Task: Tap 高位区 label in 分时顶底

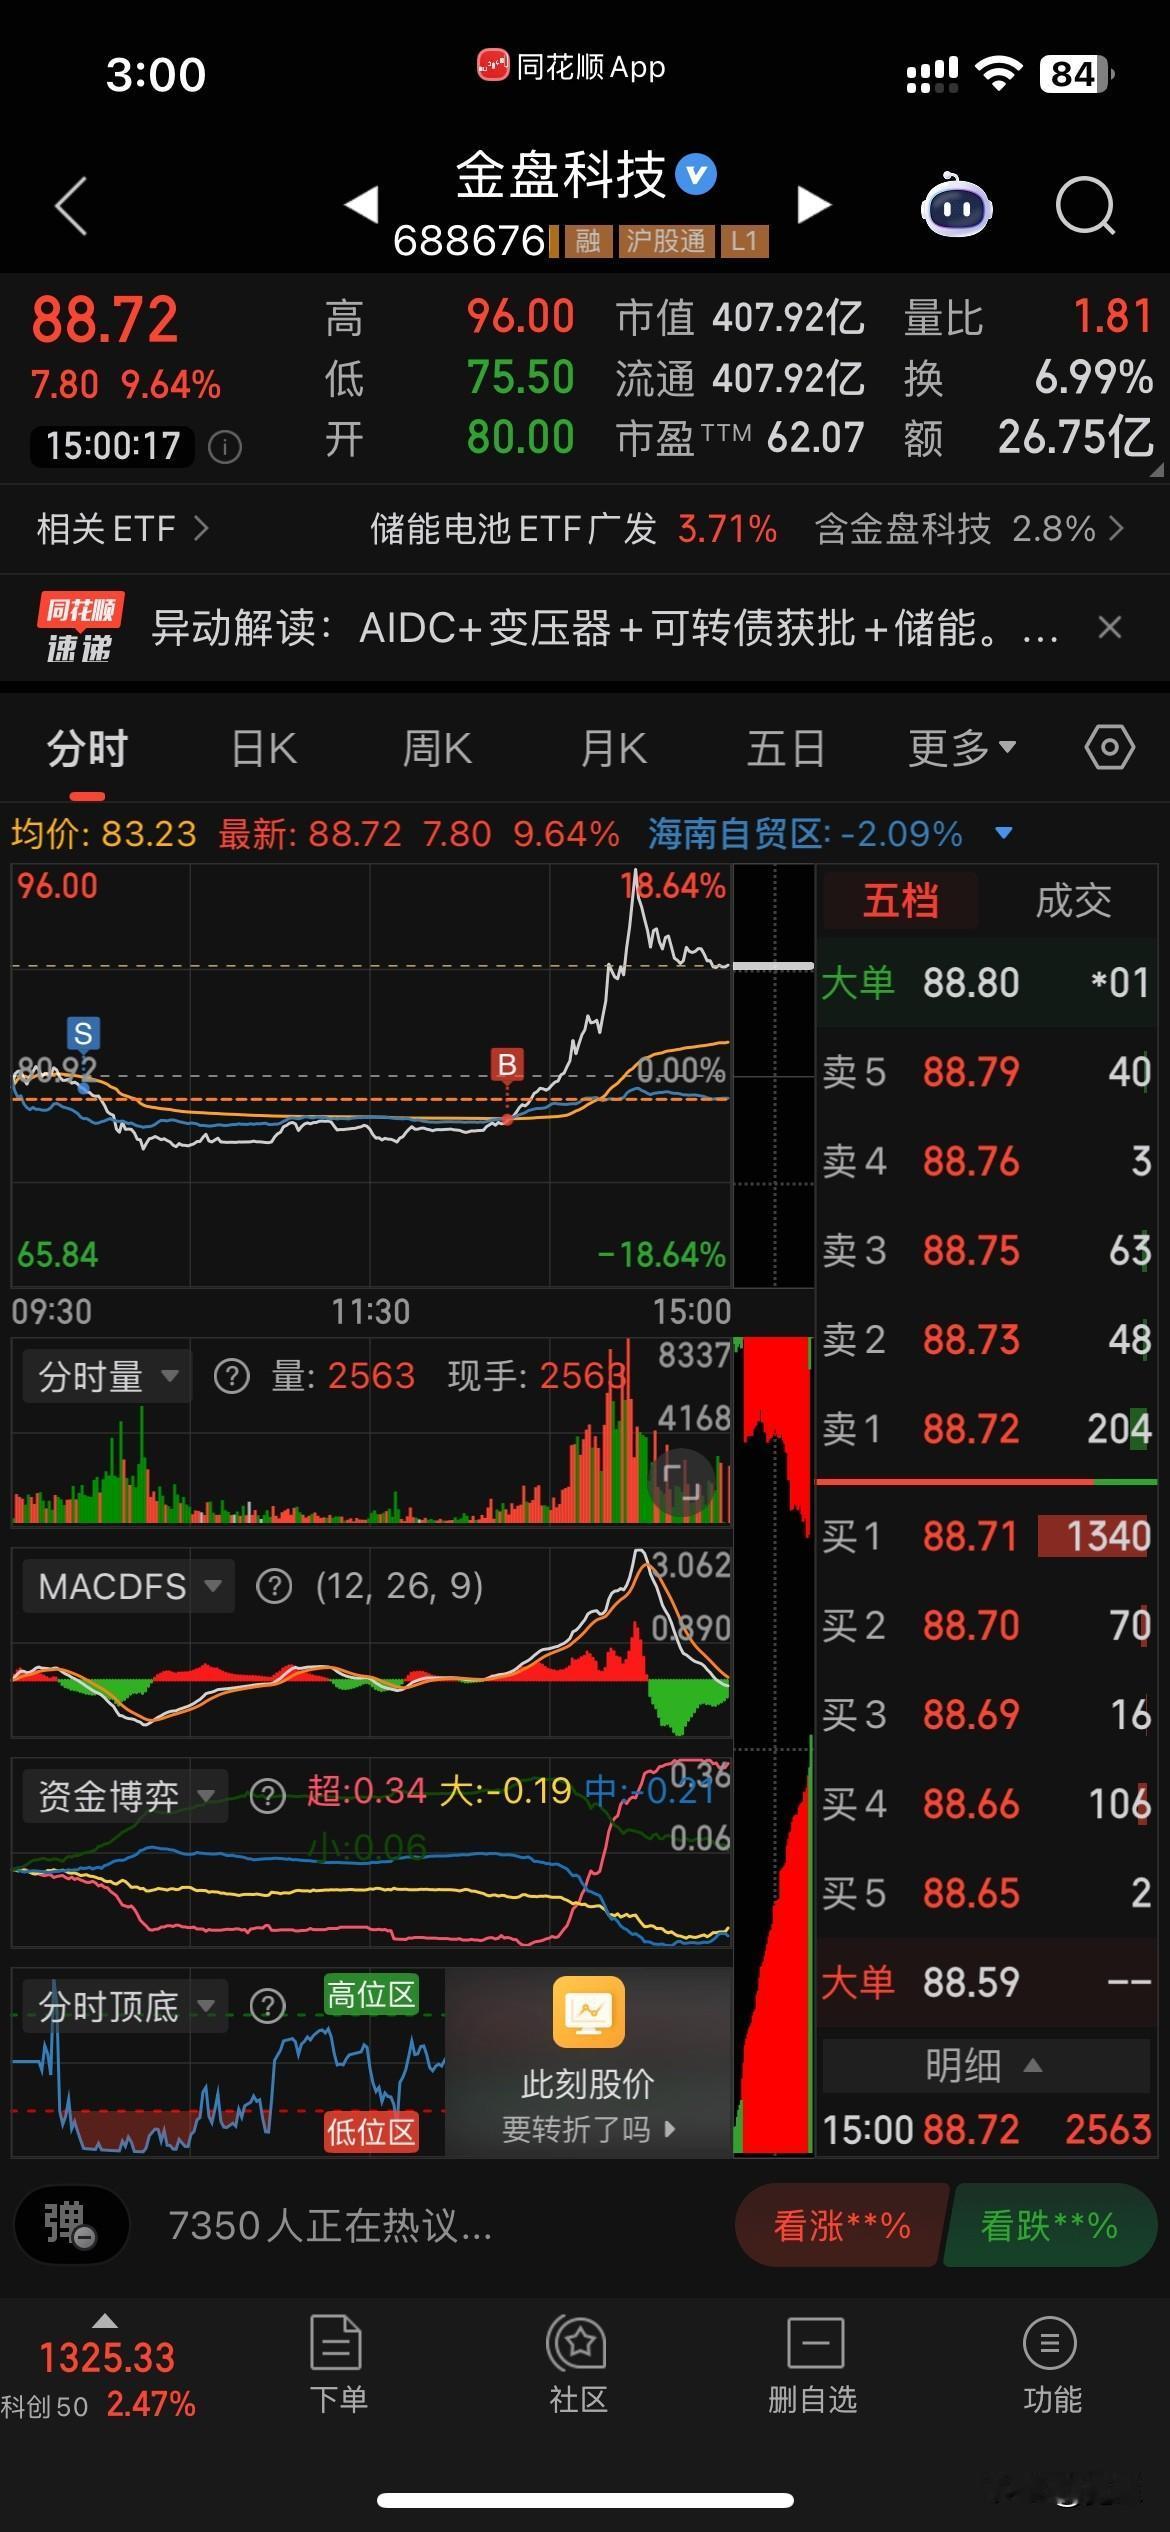Action: tap(371, 1995)
